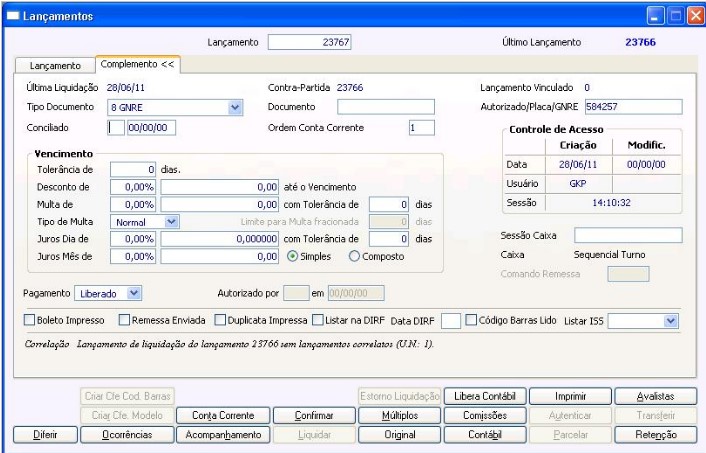Viewport: 706px width, 453px height.
Task: Expand the Tipo de Multa dropdown
Action: (171, 221)
